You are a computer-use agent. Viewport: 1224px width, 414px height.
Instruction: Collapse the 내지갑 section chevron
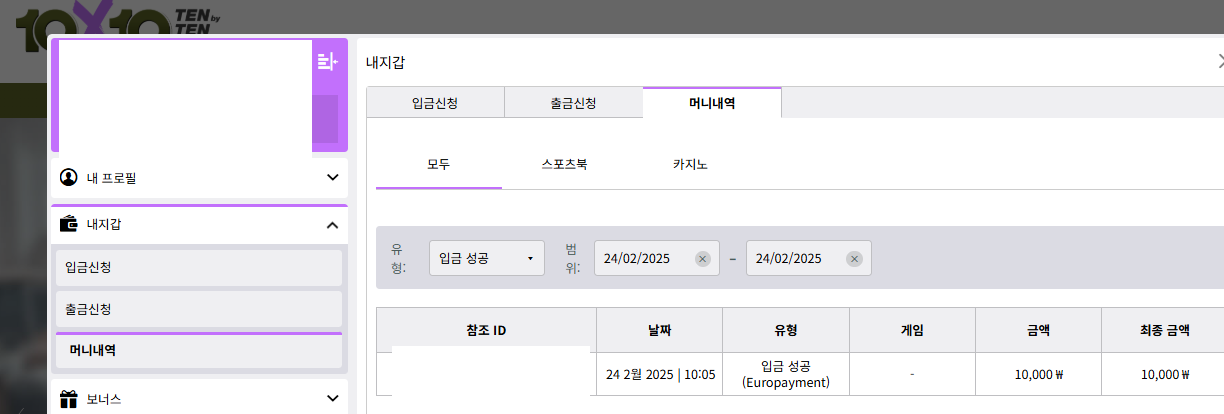tap(332, 225)
